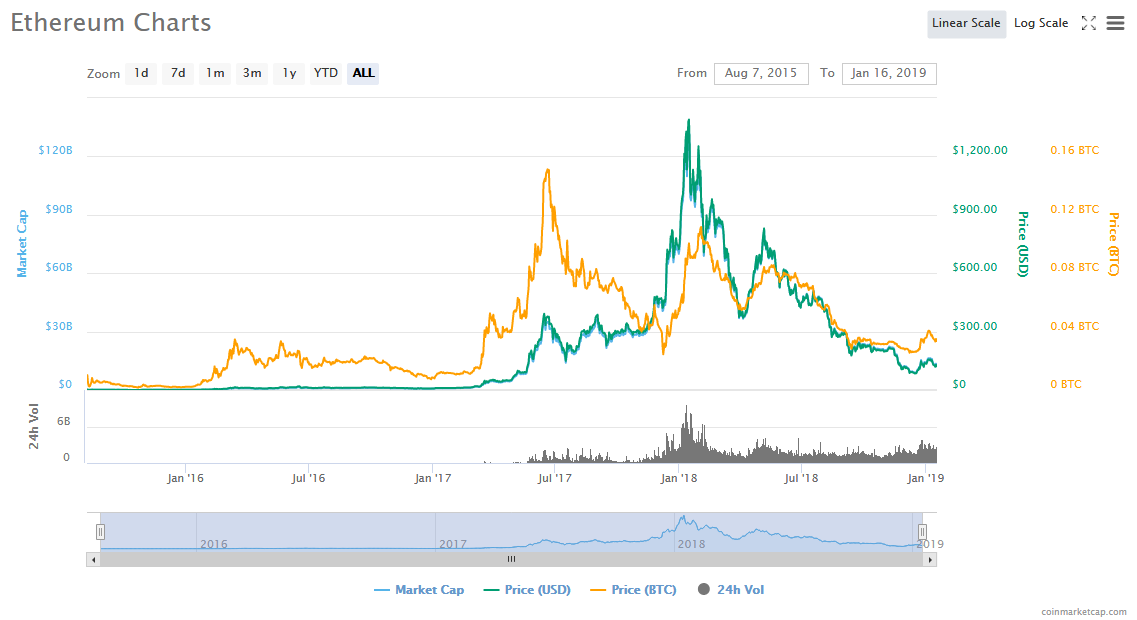Screen dimensions: 1137x620
Task: Click the From date field Aug 7, 2015
Action: [x=761, y=73]
